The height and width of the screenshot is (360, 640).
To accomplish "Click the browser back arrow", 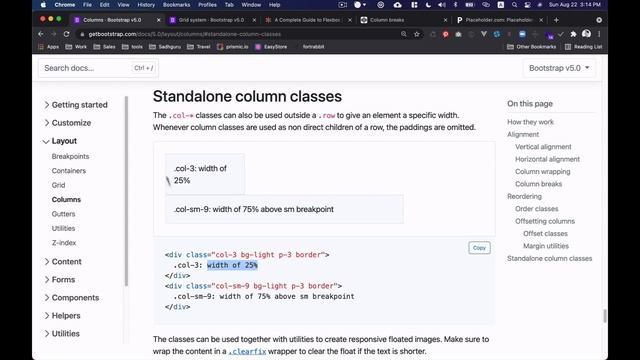I will click(x=41, y=34).
